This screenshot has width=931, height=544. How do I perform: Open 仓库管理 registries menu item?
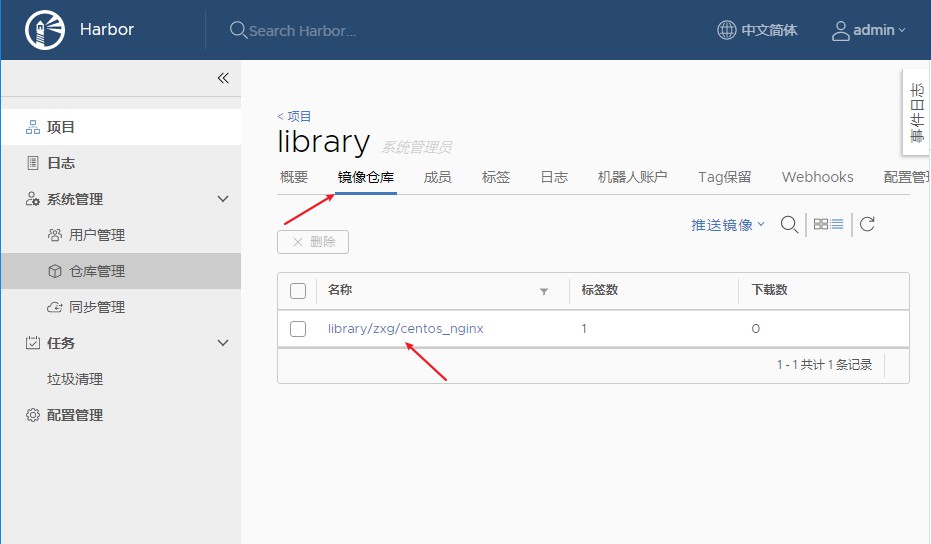coord(97,271)
